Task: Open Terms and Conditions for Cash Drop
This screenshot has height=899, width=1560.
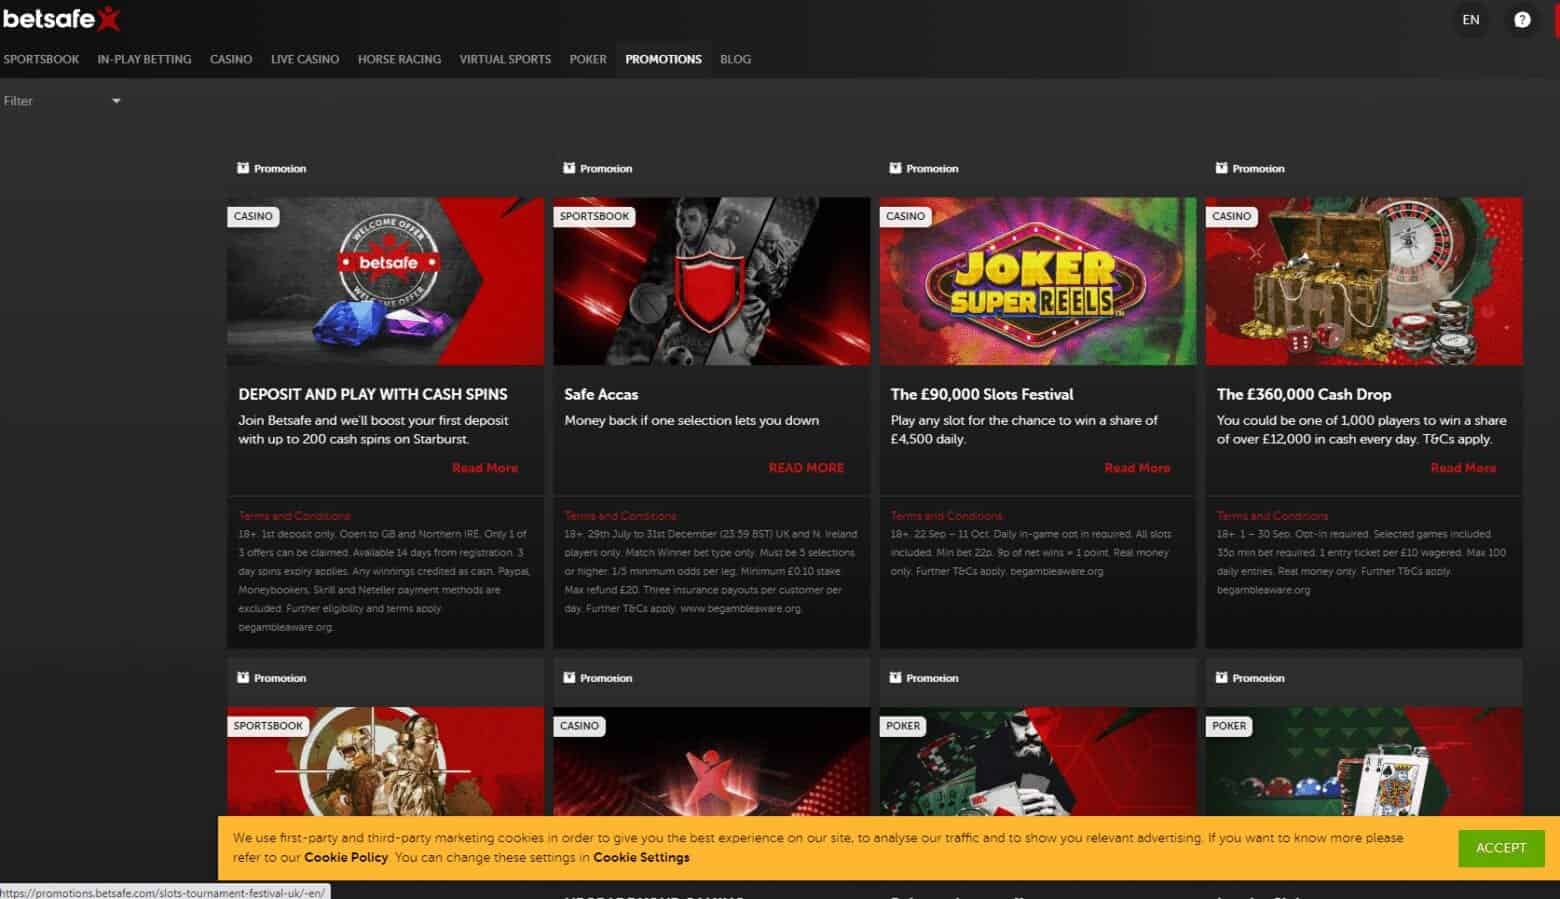Action: pyautogui.click(x=1272, y=516)
